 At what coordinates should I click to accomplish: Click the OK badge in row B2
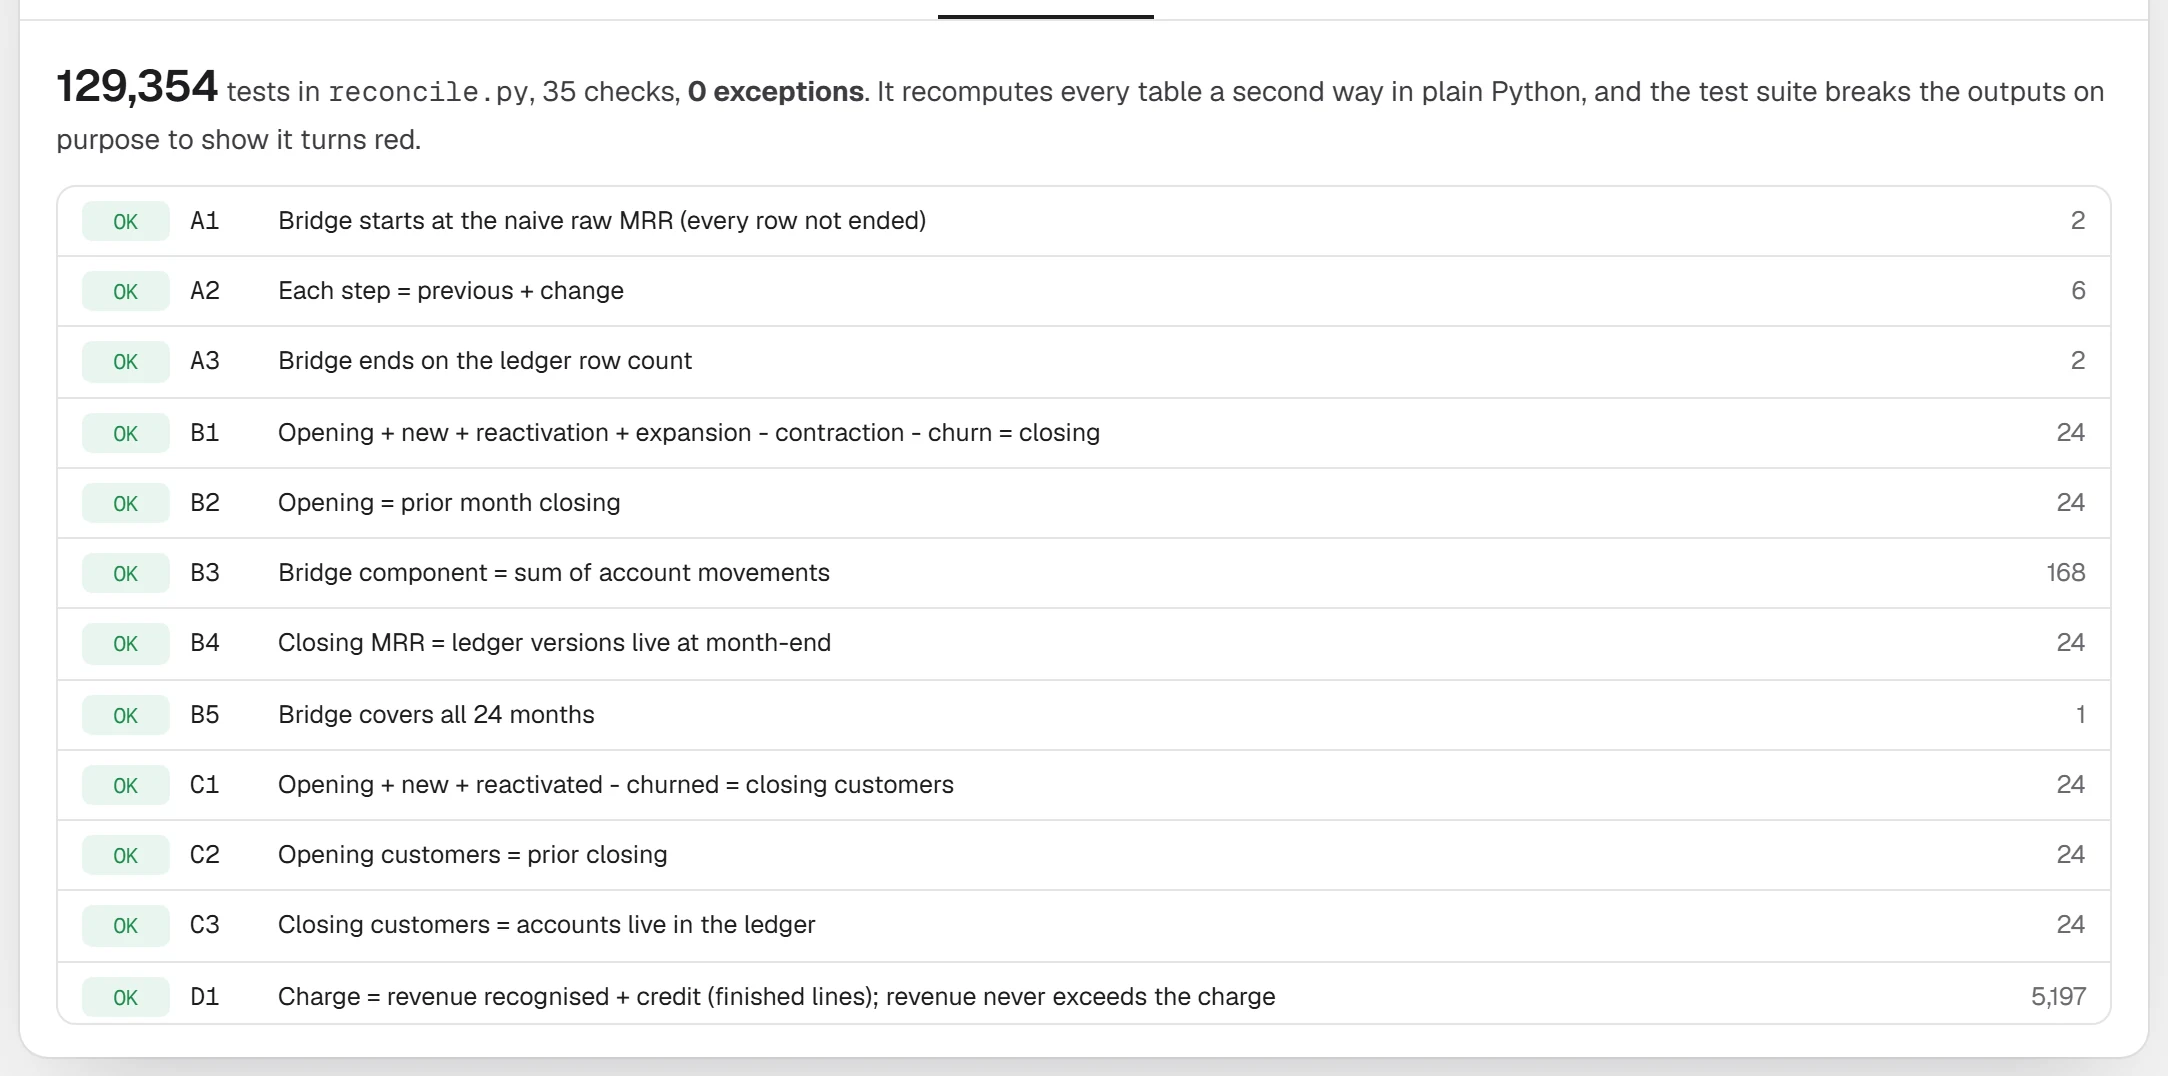pos(126,503)
